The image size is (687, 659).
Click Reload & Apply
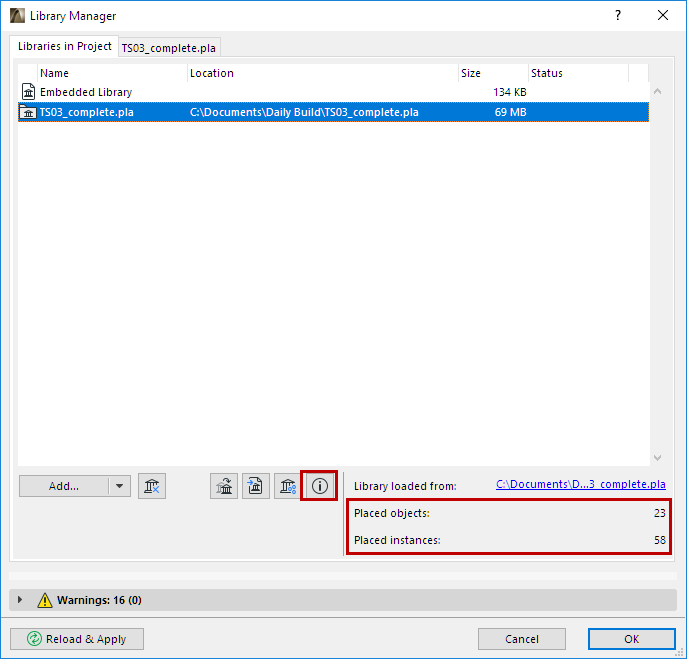tap(77, 639)
